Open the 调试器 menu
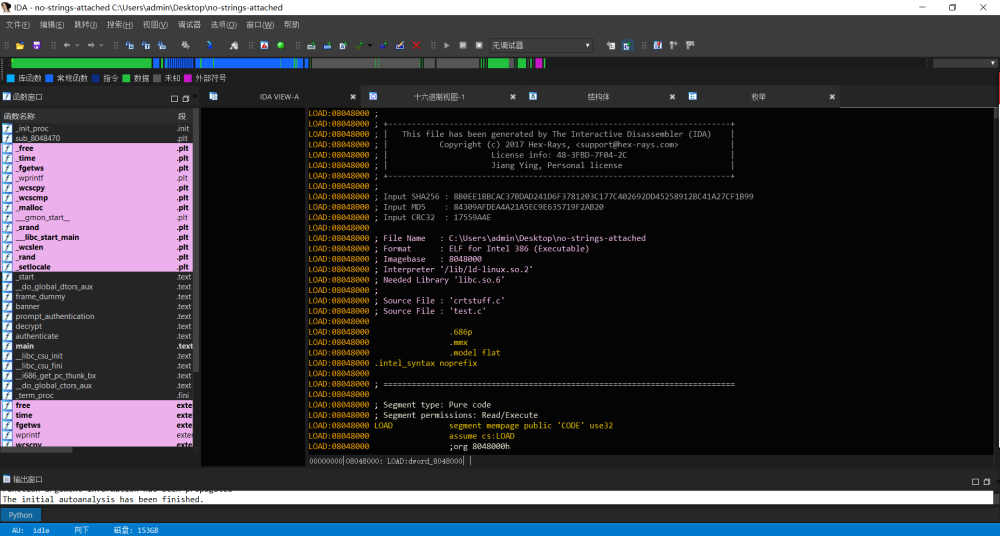The image size is (1000, 536). pos(189,25)
